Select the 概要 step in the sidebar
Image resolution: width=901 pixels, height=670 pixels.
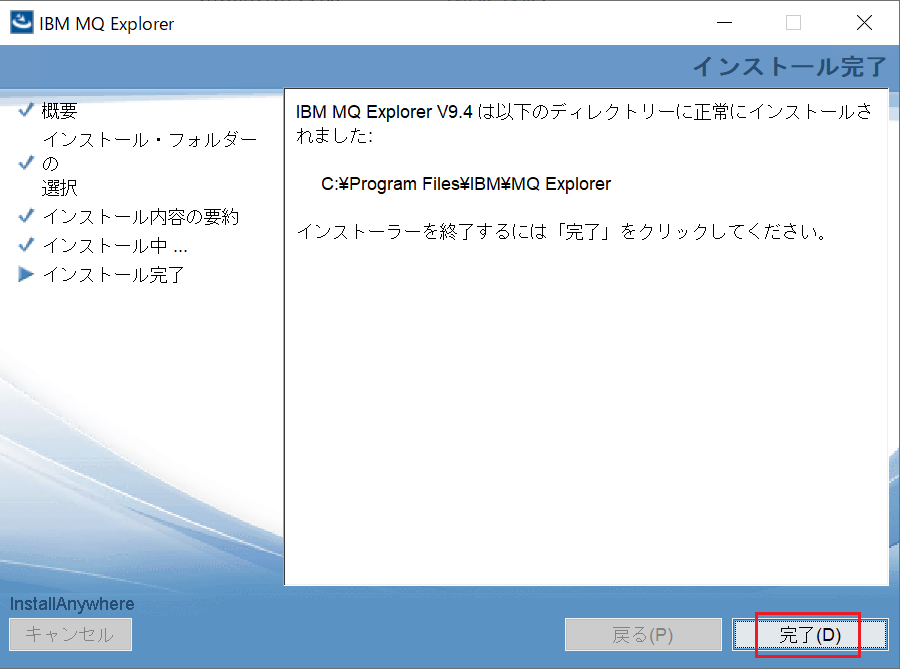(59, 110)
